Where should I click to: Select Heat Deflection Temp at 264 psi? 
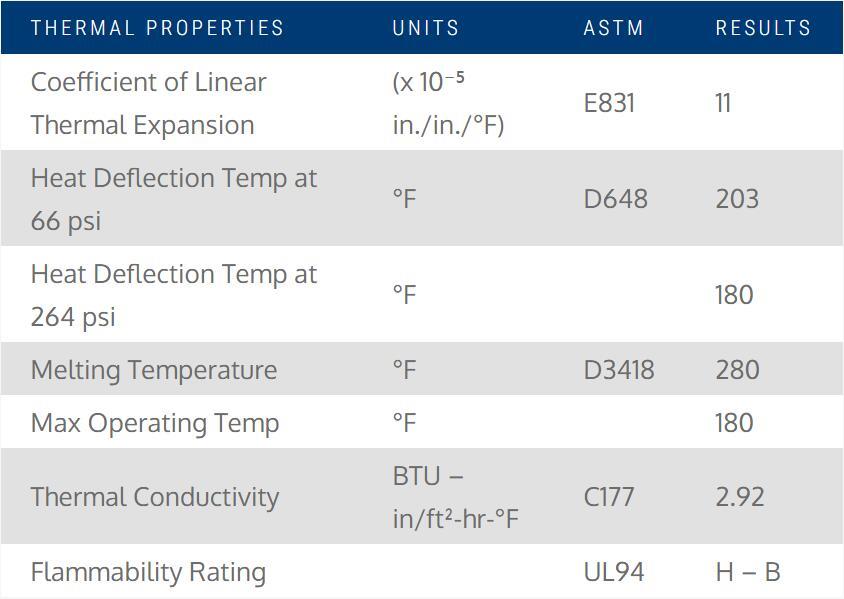coord(174,295)
